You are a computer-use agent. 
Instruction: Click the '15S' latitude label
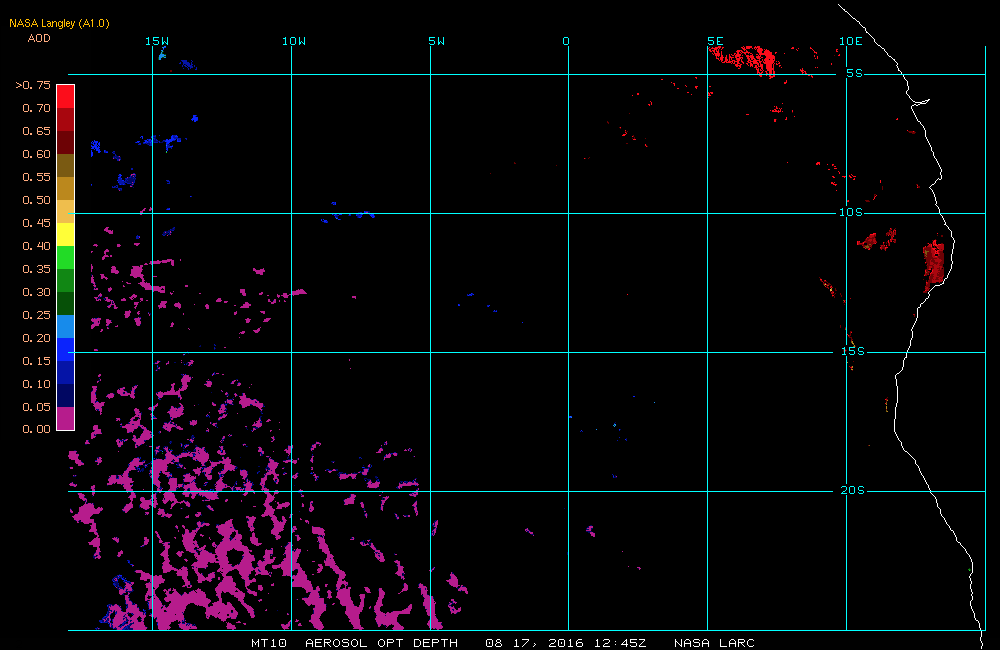point(853,351)
